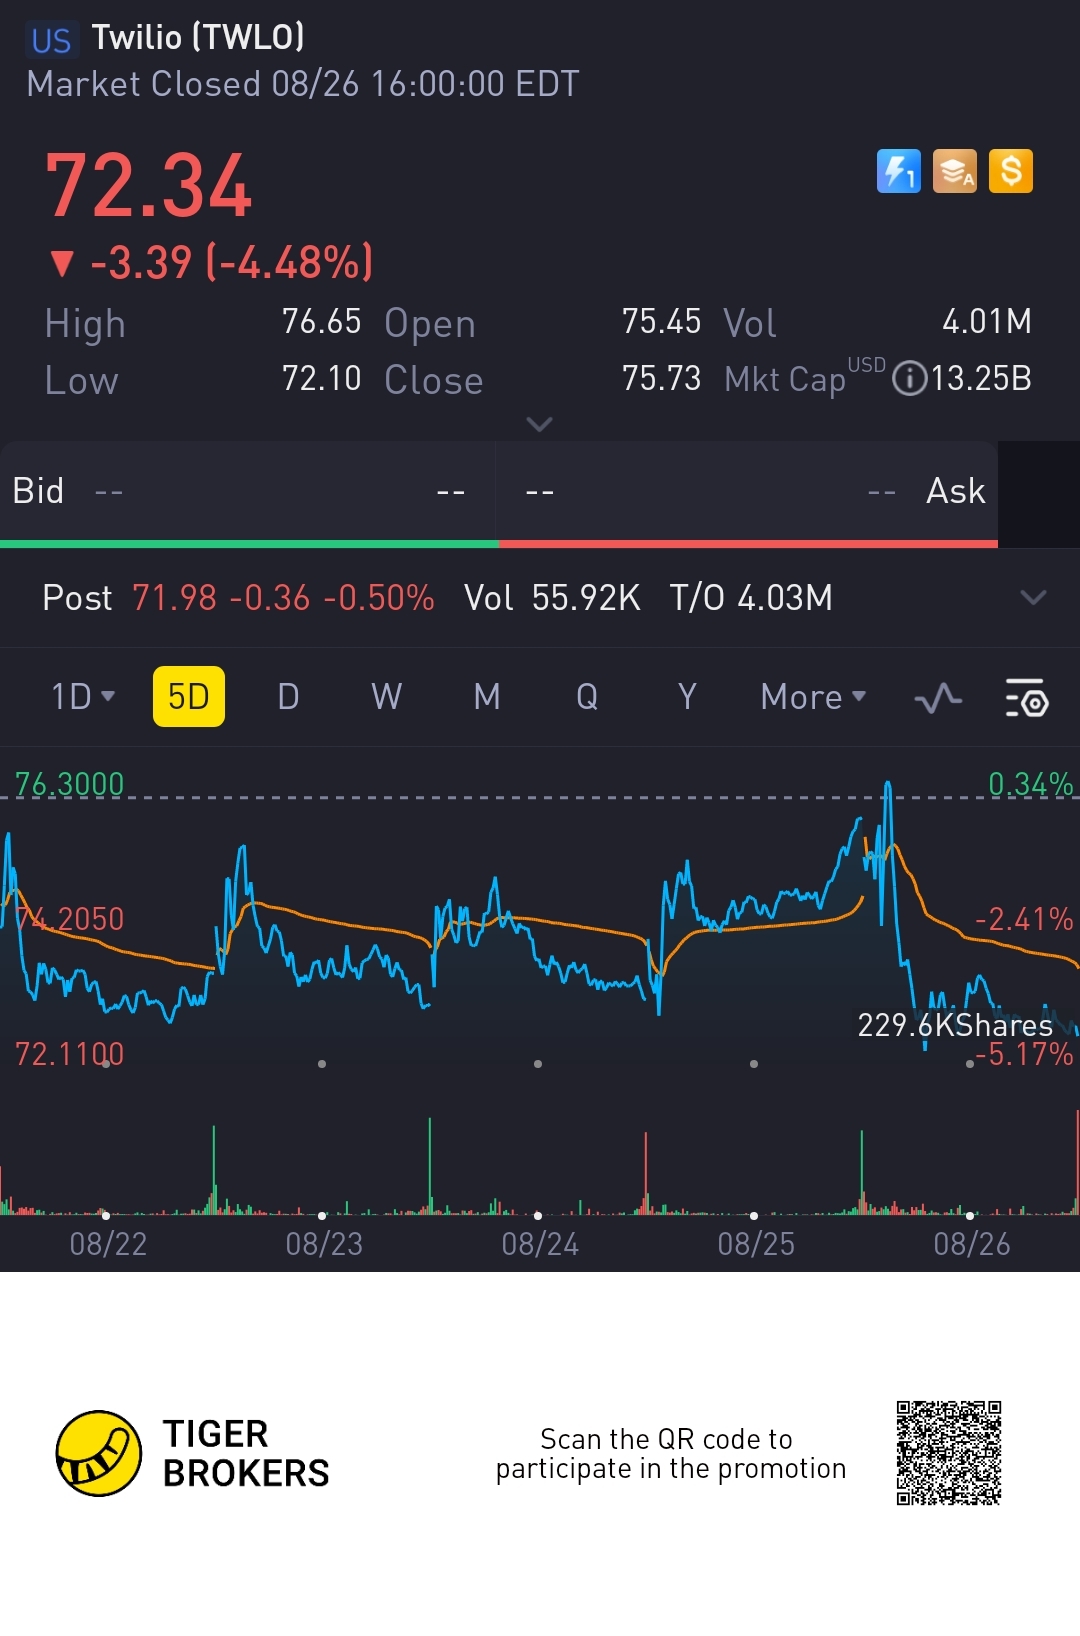Expand more quote details chevron

click(x=539, y=424)
